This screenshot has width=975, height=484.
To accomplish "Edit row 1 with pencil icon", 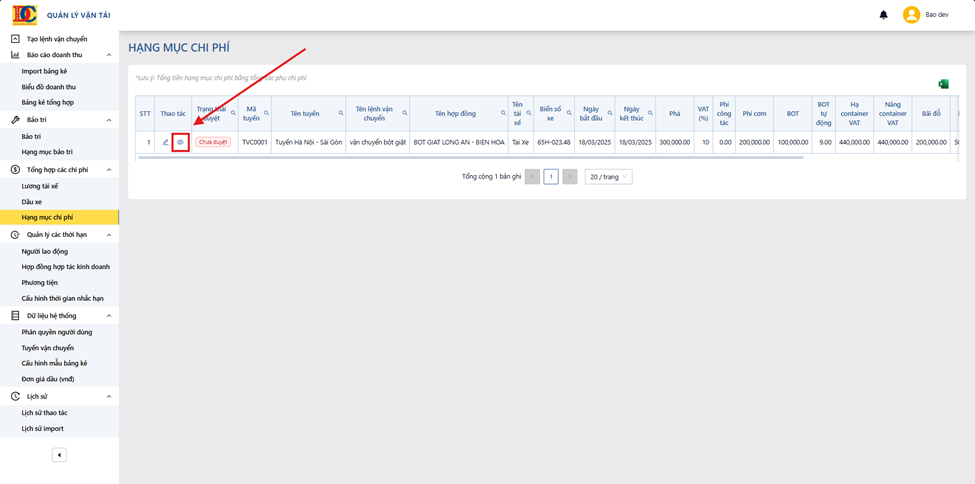I will point(165,142).
